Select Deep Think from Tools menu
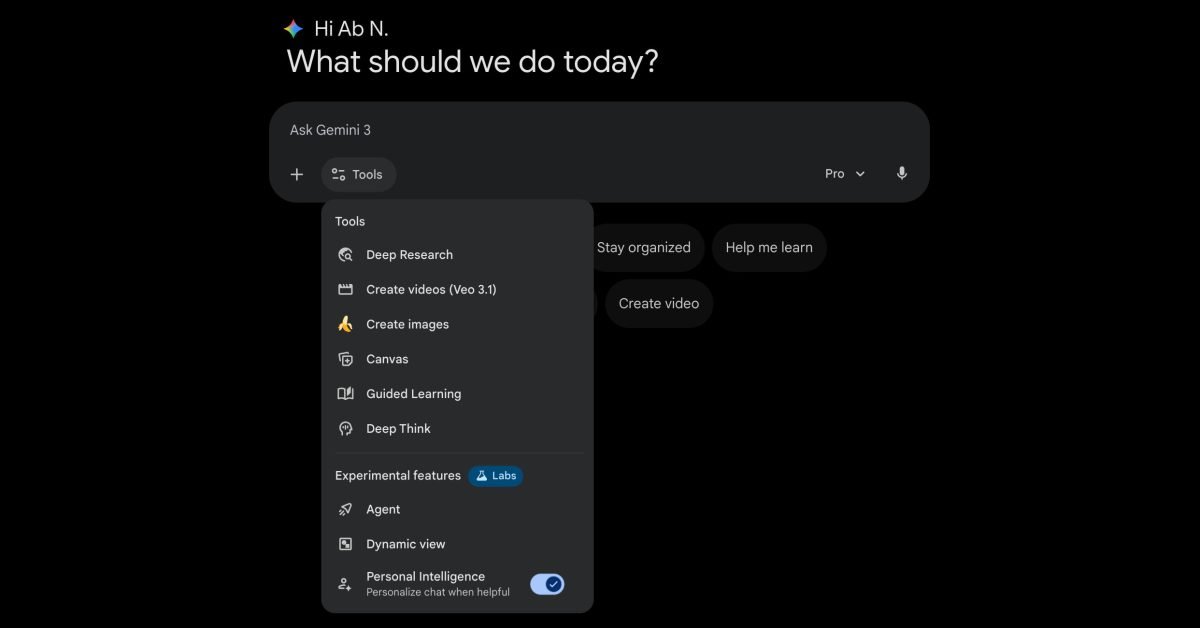 click(398, 429)
